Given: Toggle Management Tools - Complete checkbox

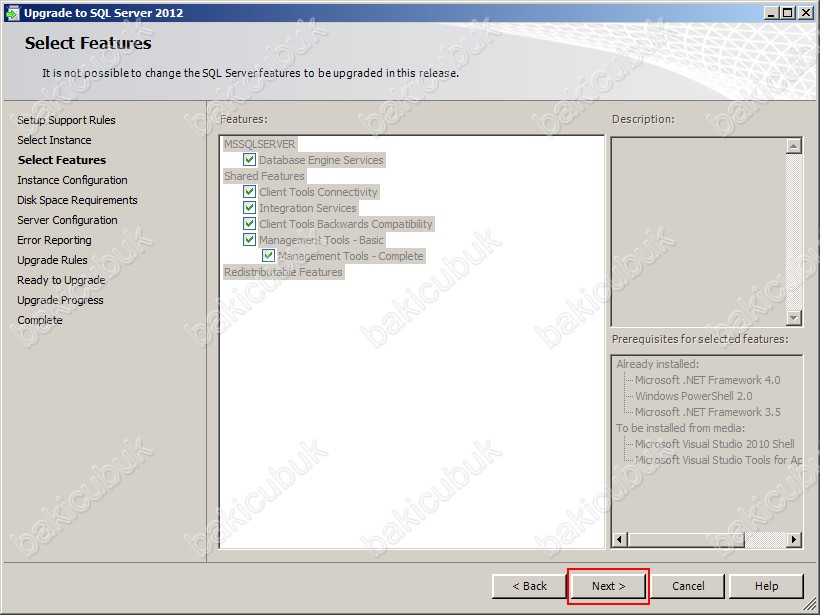Looking at the screenshot, I should [x=268, y=256].
